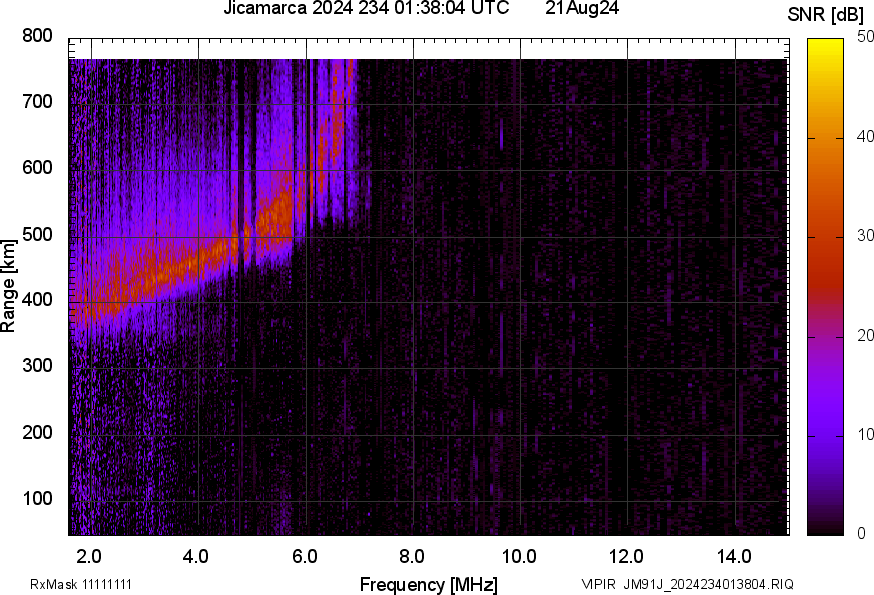Click the range tick label '100'

point(37,498)
